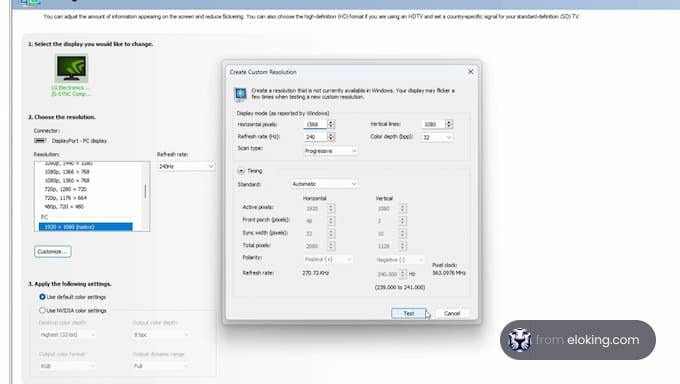Open the Output color depth dropdown
The width and height of the screenshot is (680, 384).
pos(160,335)
